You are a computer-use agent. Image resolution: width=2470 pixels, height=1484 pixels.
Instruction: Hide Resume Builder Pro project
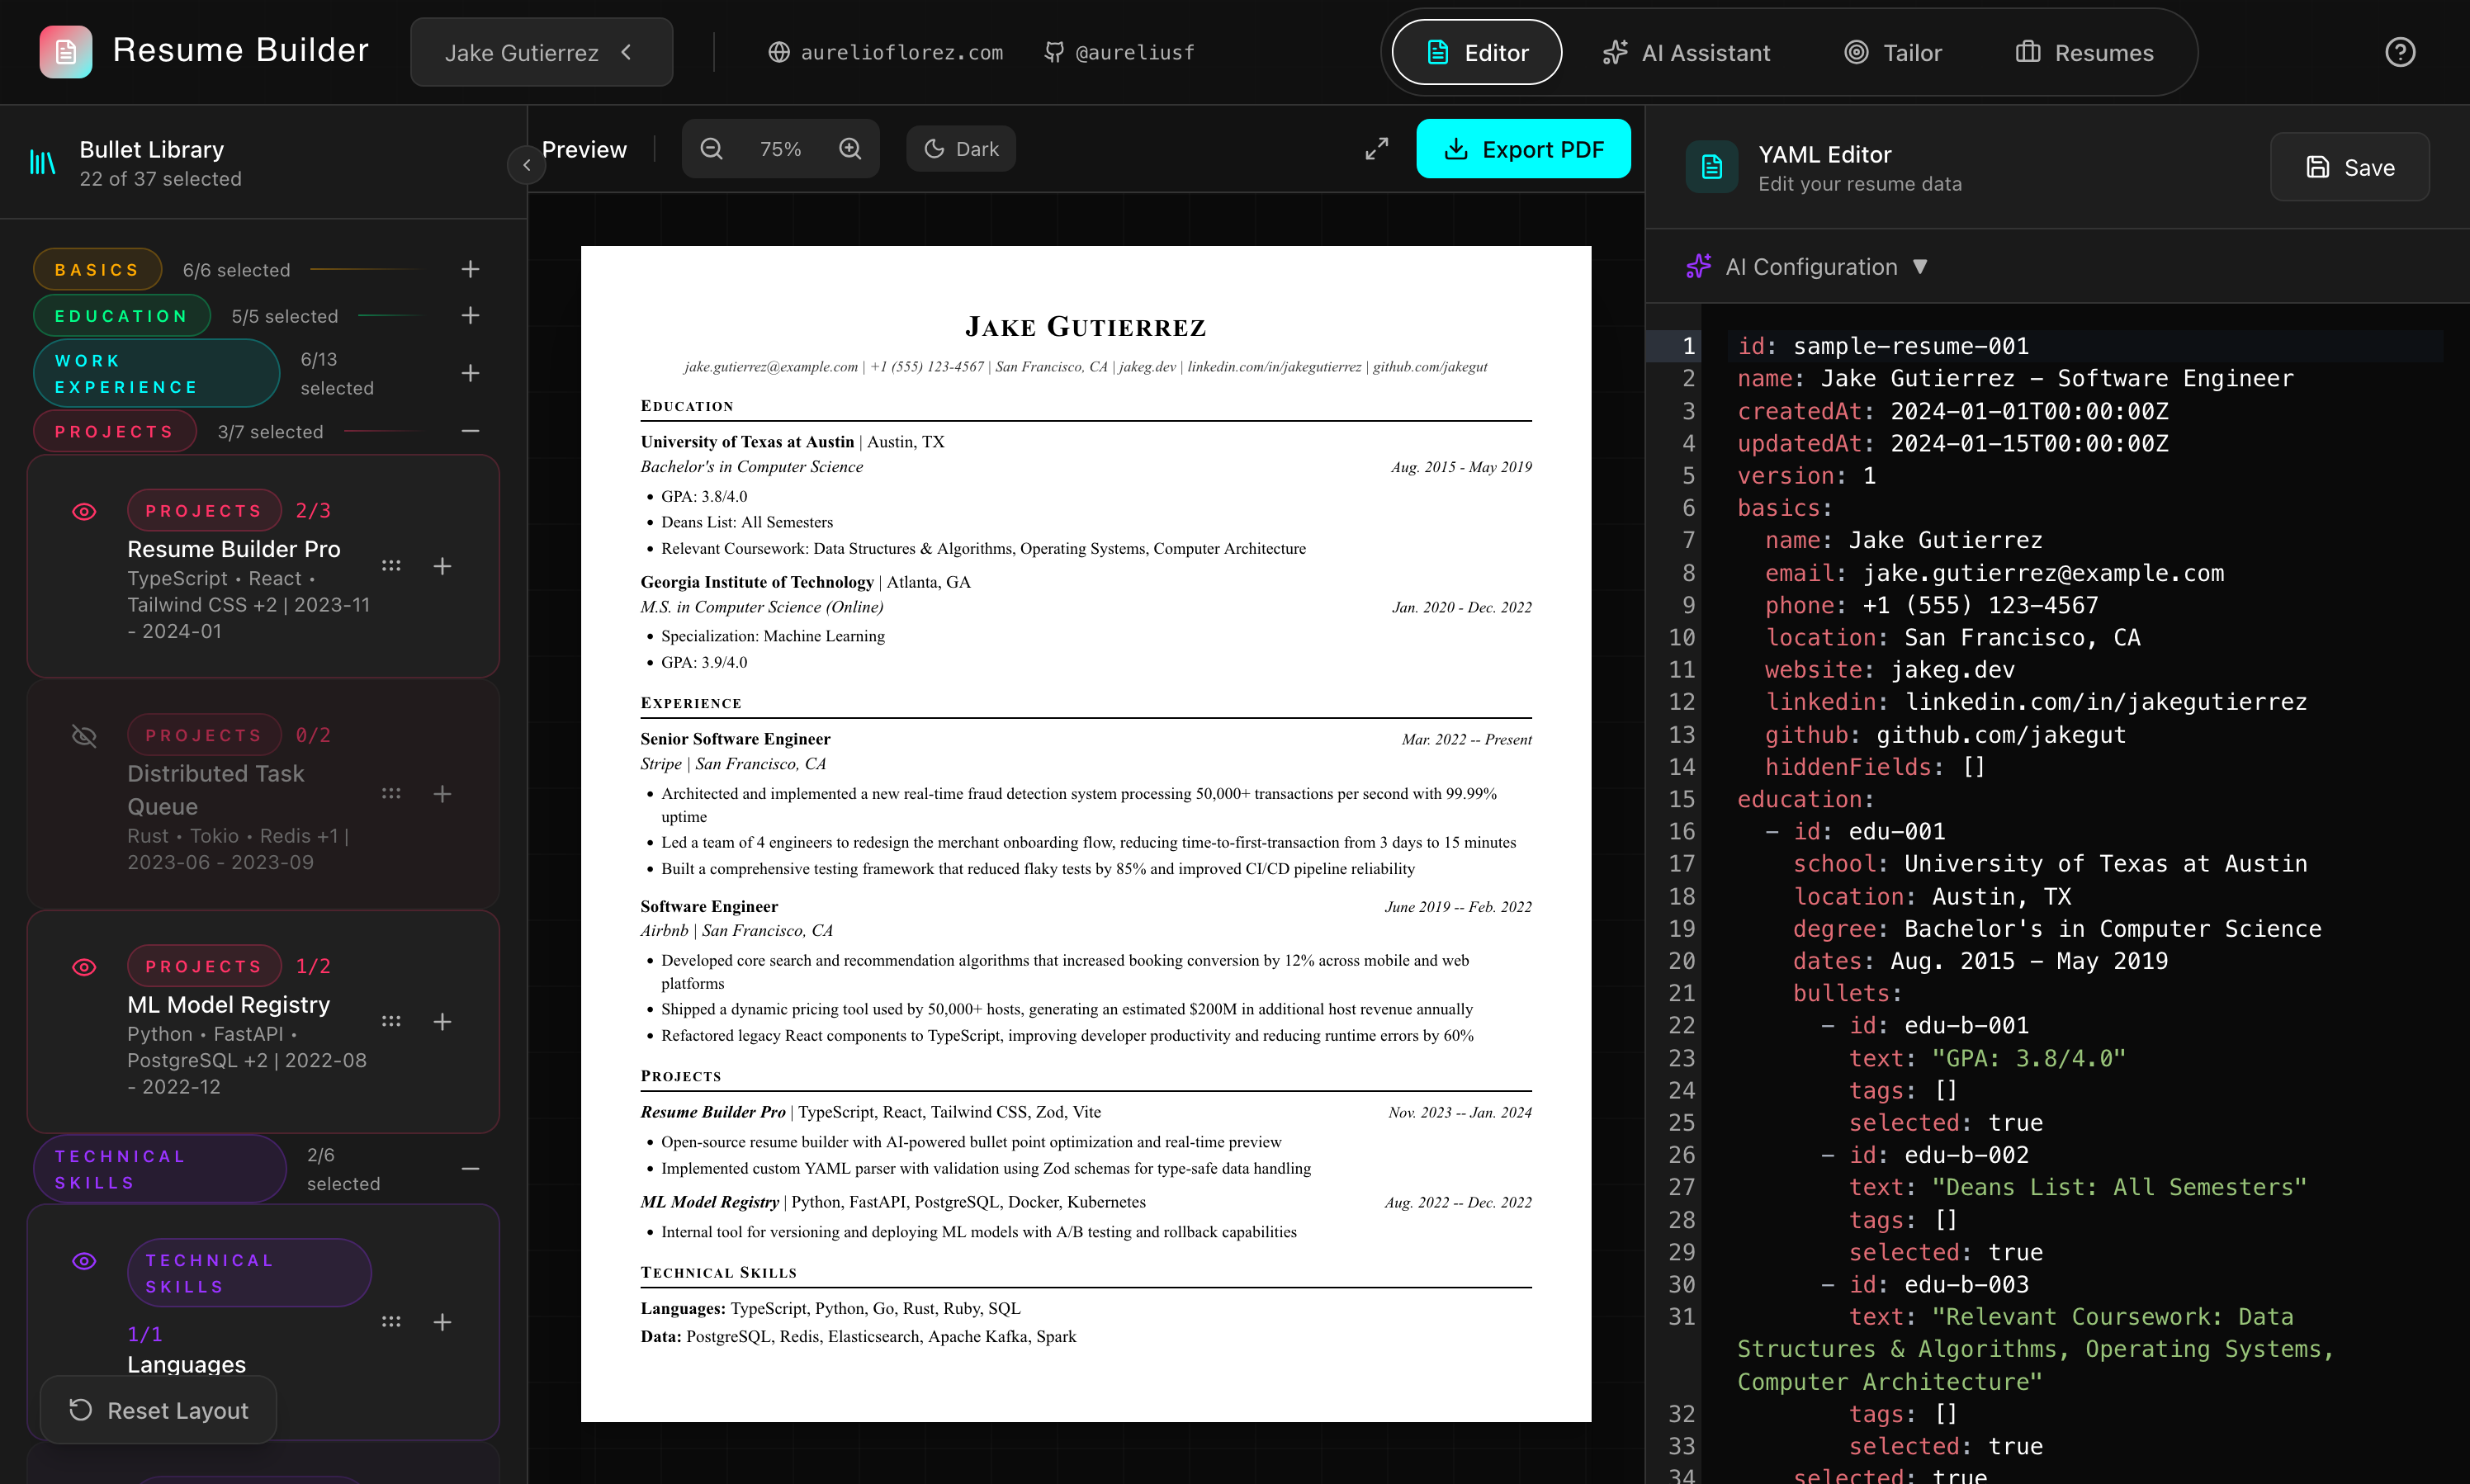(x=84, y=512)
